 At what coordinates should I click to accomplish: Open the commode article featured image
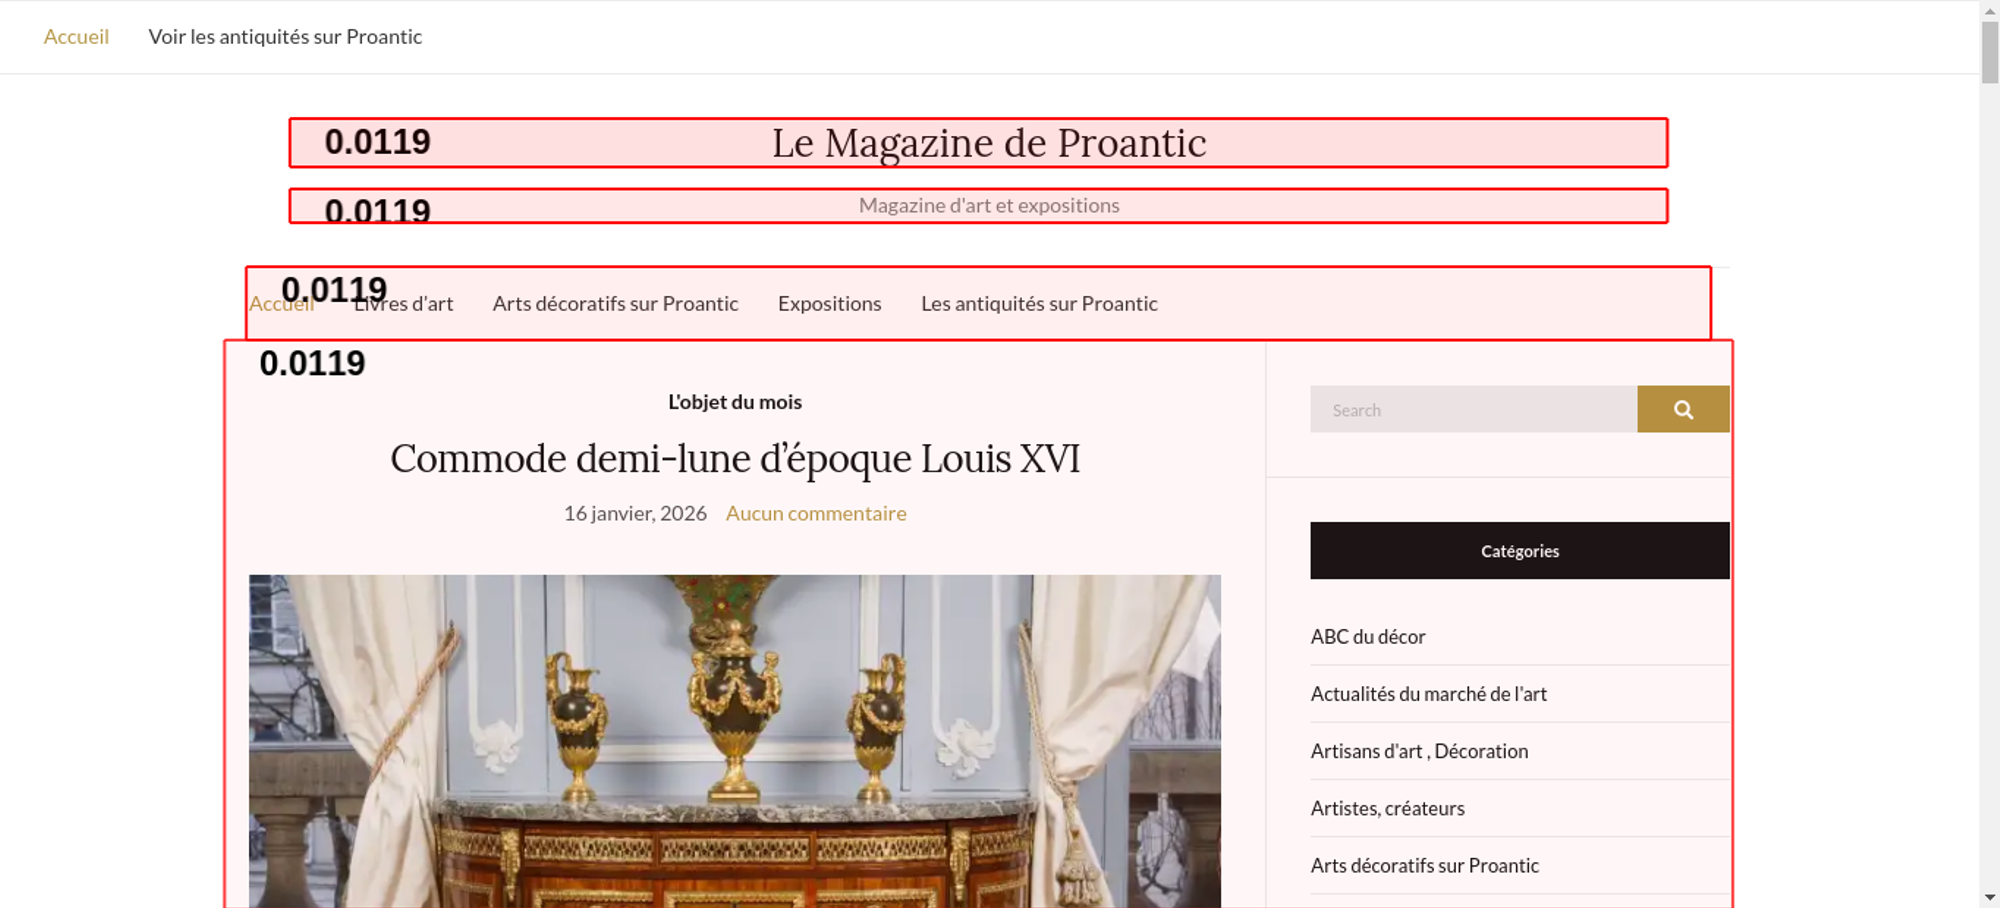point(735,741)
